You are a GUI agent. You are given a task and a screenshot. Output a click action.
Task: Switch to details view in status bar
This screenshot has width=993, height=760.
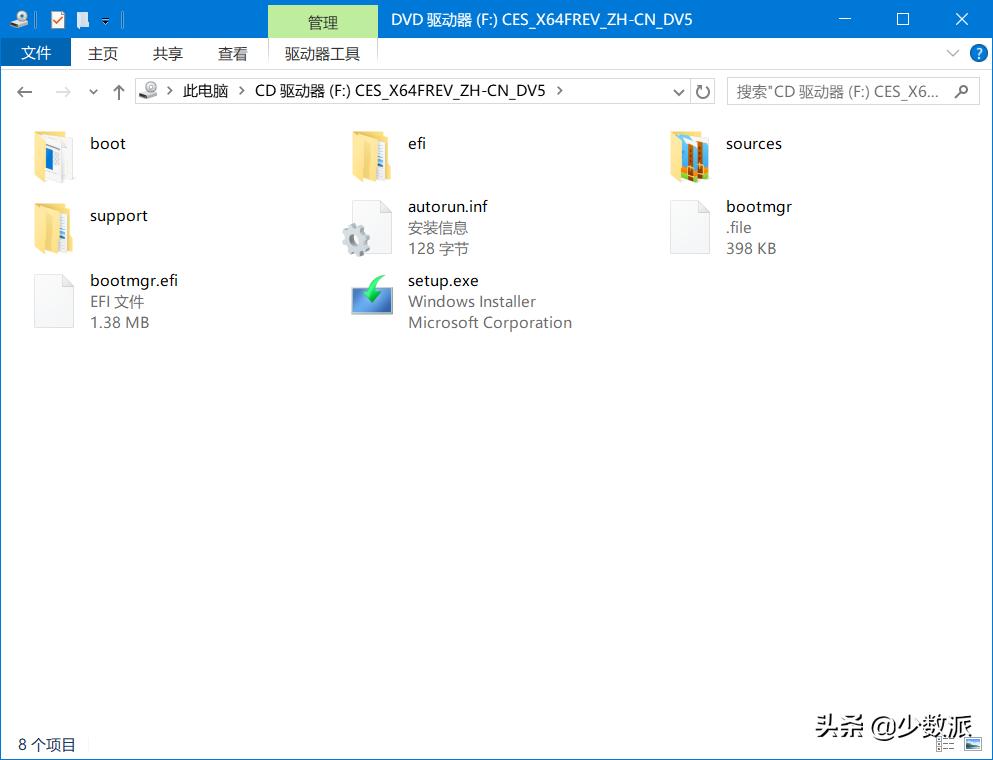click(x=945, y=744)
